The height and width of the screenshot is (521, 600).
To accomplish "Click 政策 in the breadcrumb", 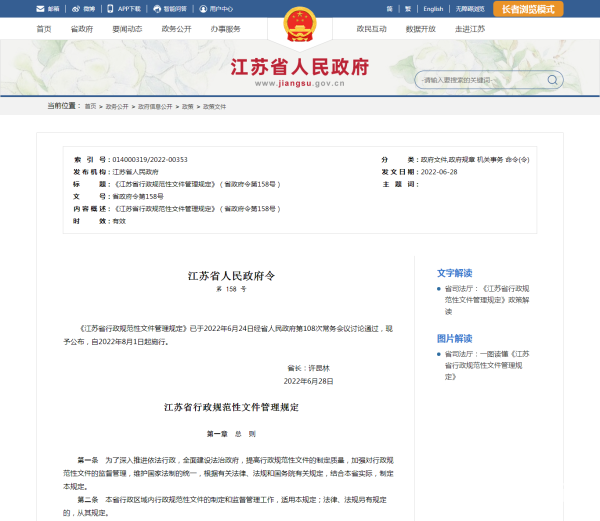I will click(188, 107).
